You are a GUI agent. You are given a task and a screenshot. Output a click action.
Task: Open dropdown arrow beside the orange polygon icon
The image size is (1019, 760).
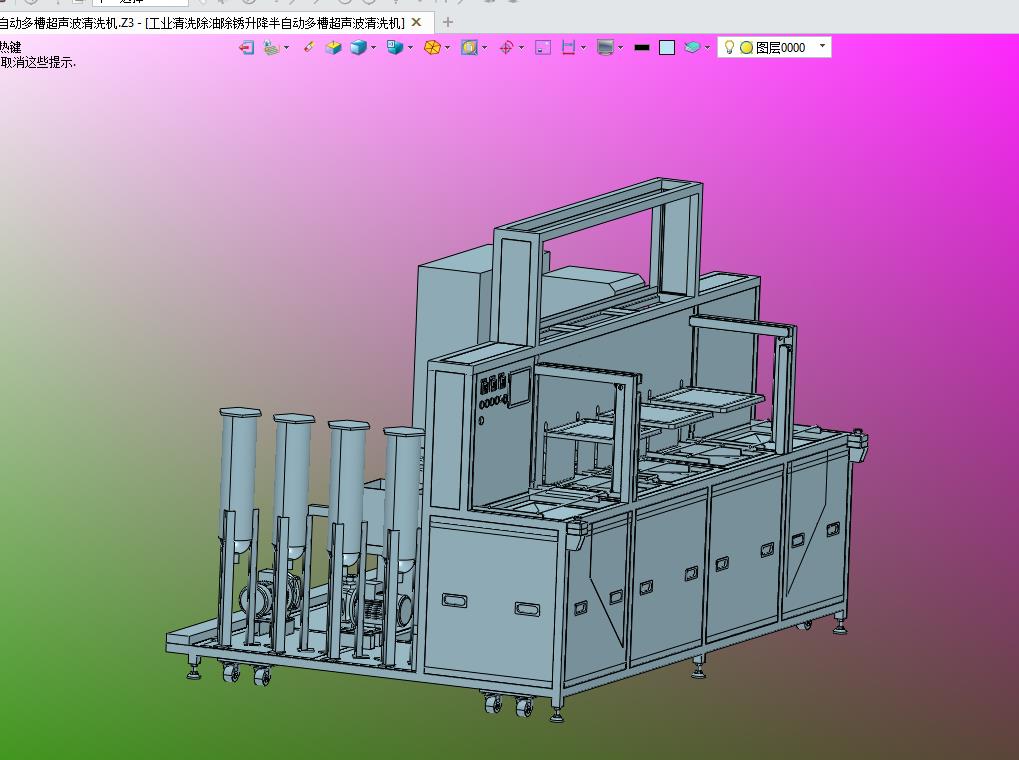[x=447, y=47]
